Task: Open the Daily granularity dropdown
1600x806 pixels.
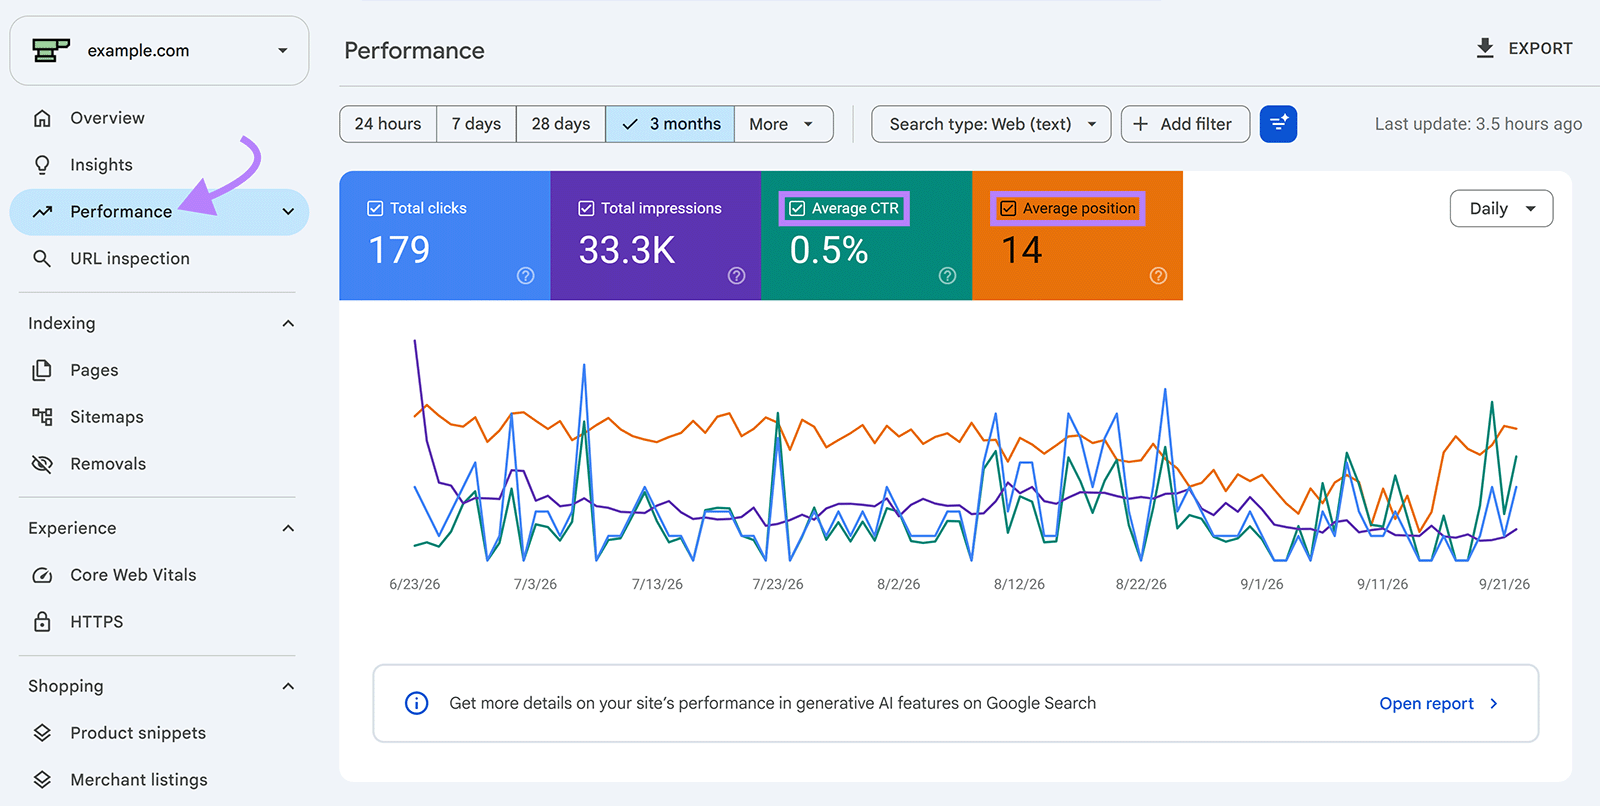Action: [1501, 209]
